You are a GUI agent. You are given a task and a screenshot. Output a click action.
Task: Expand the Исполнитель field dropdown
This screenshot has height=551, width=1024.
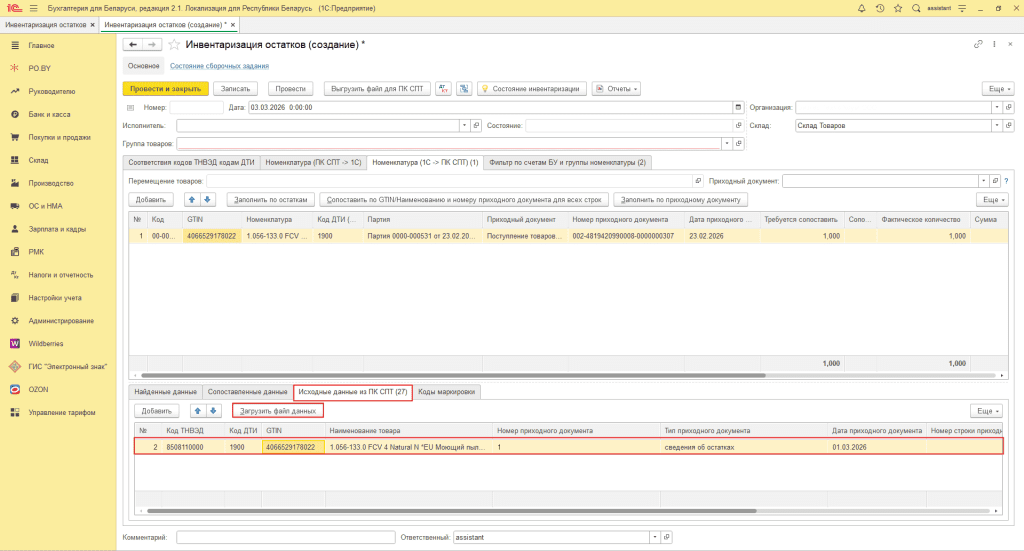click(464, 126)
